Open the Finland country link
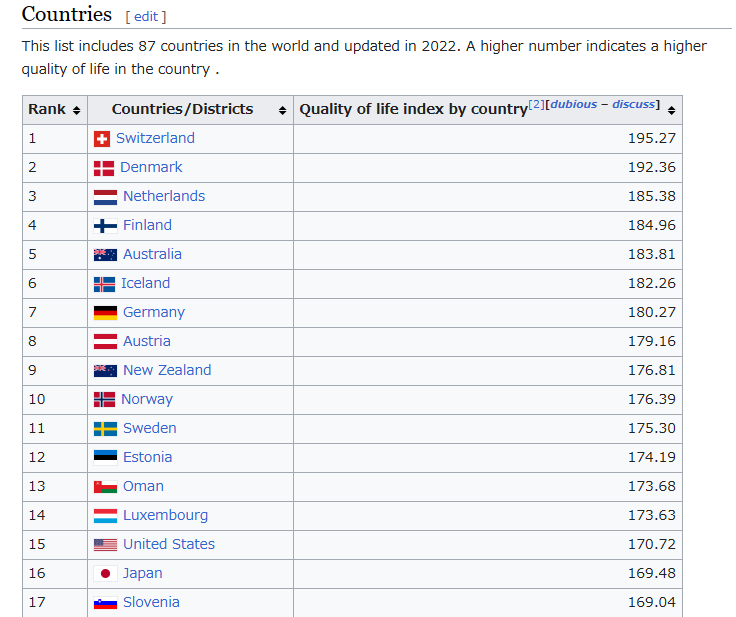 click(147, 226)
